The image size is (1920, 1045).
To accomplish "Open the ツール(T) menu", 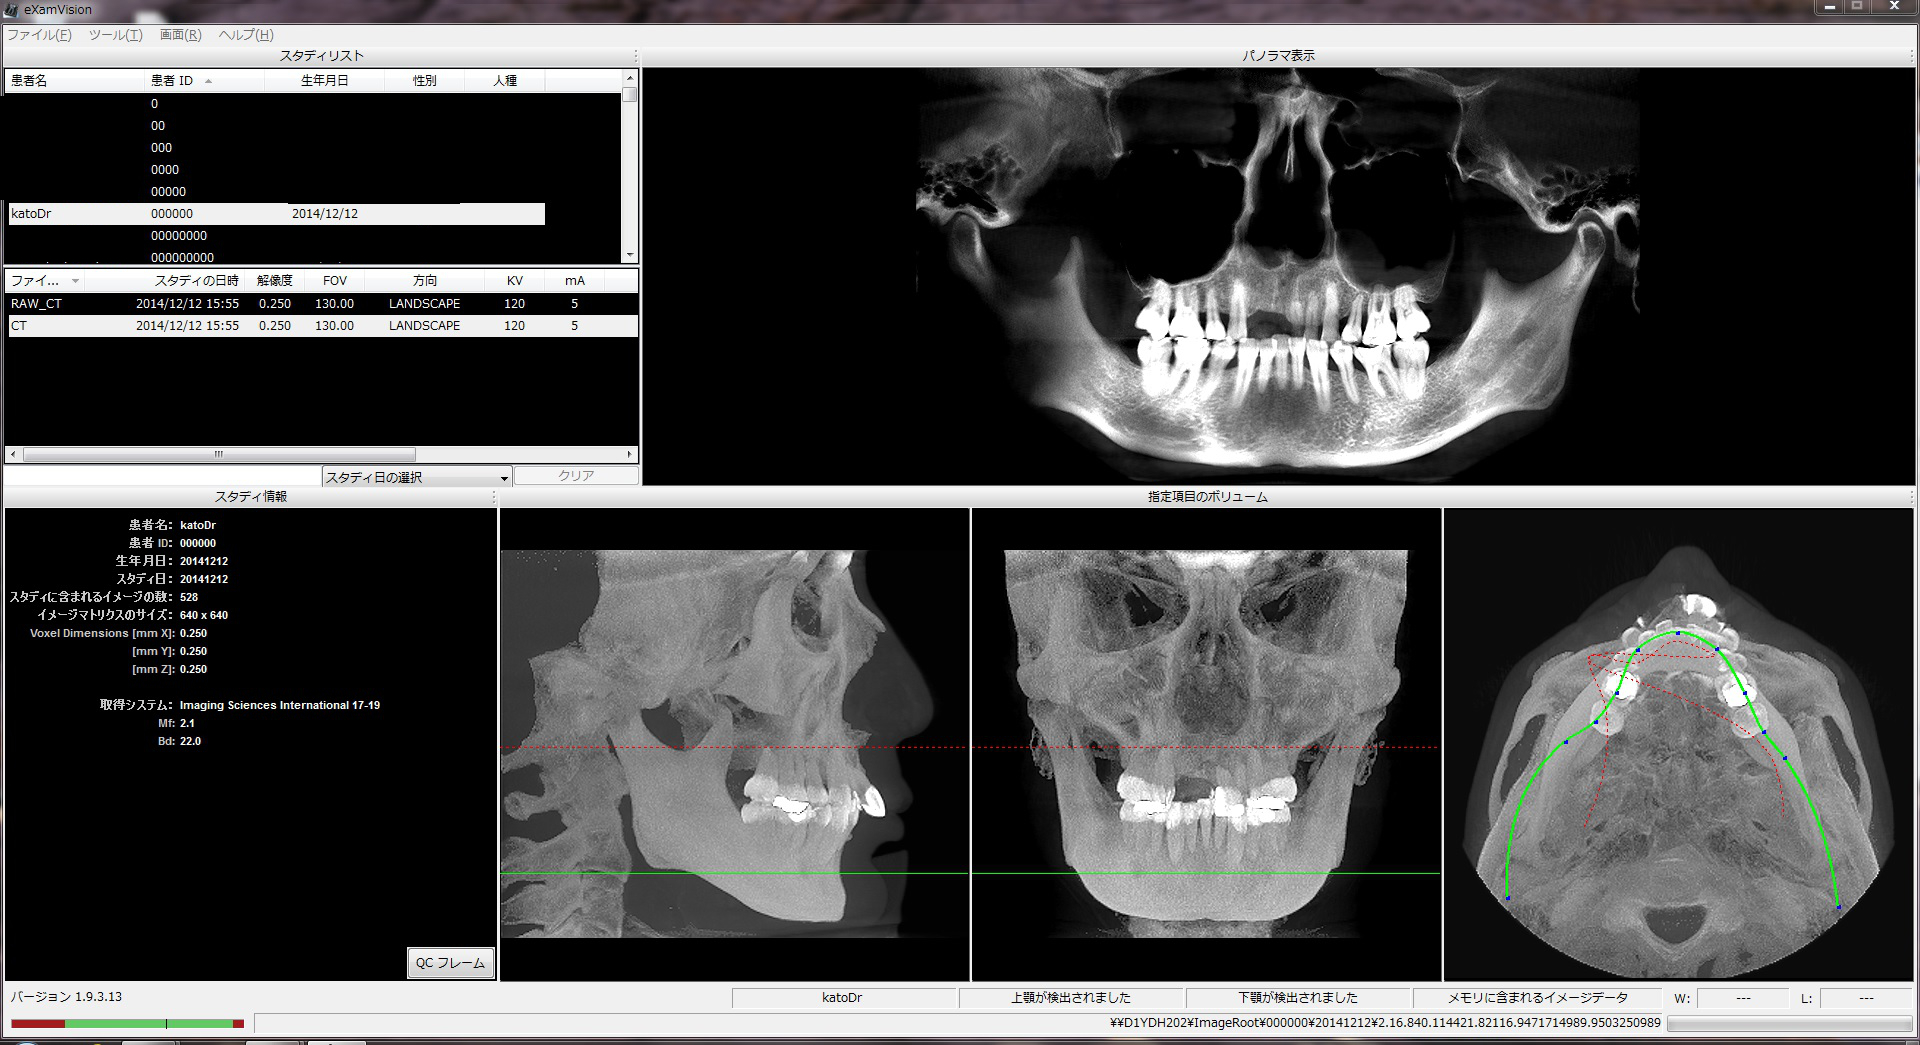I will pyautogui.click(x=115, y=35).
